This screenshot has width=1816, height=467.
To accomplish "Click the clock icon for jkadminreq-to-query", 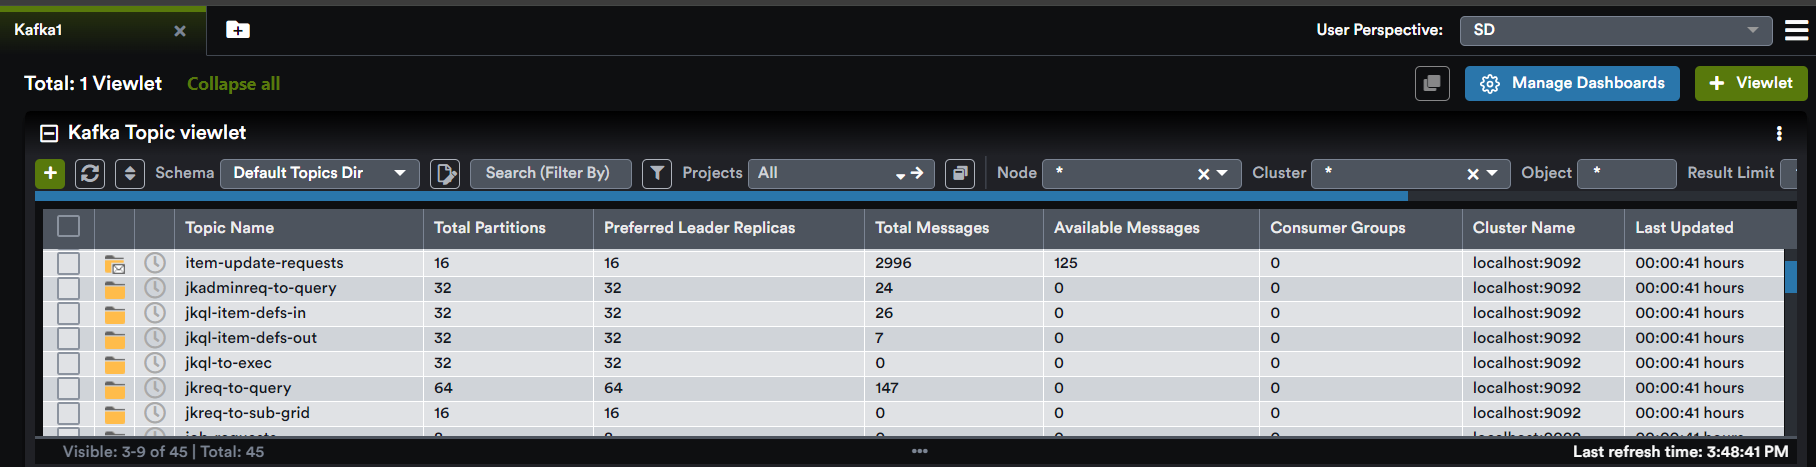I will 155,288.
